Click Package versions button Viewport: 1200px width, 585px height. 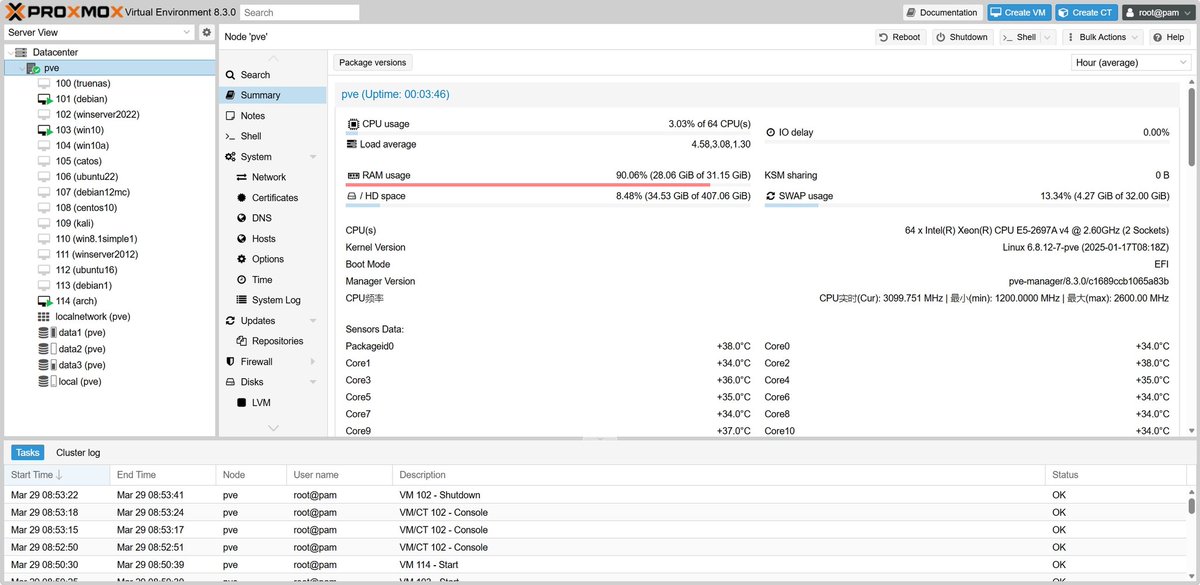(372, 62)
